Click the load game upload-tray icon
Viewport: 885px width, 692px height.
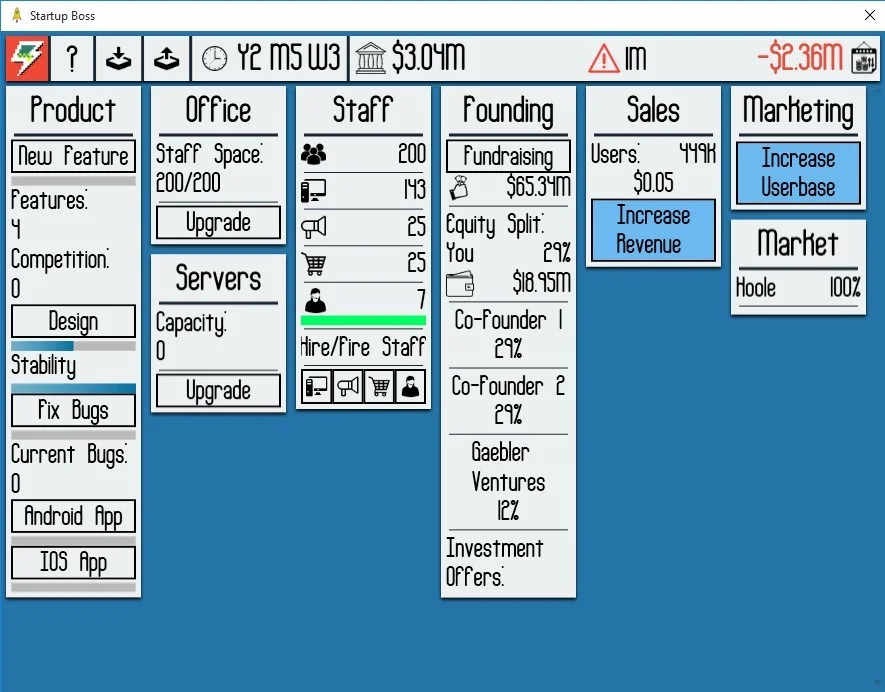[167, 58]
